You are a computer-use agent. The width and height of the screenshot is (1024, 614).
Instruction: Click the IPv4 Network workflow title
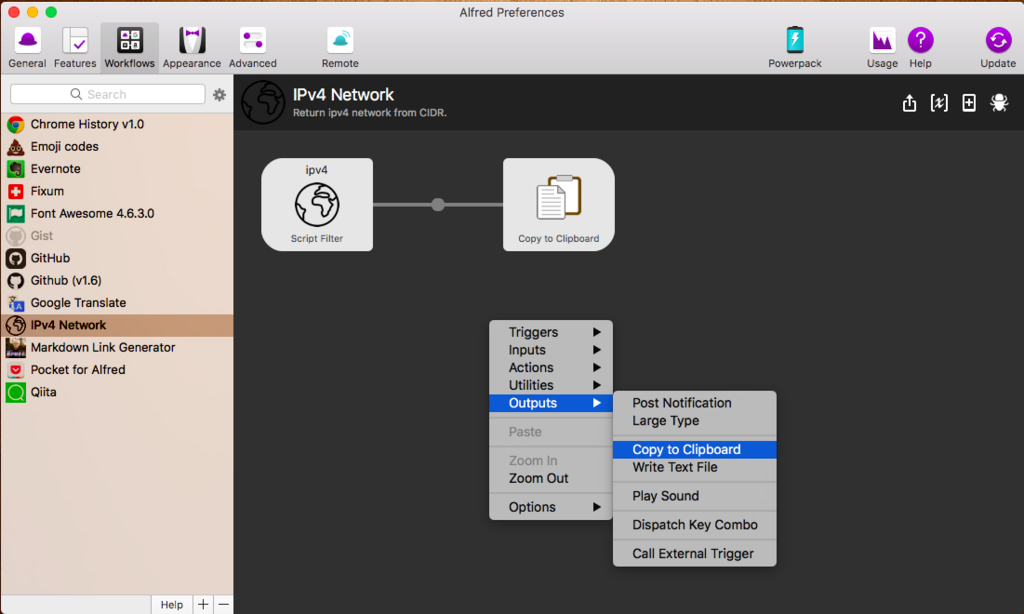coord(344,95)
